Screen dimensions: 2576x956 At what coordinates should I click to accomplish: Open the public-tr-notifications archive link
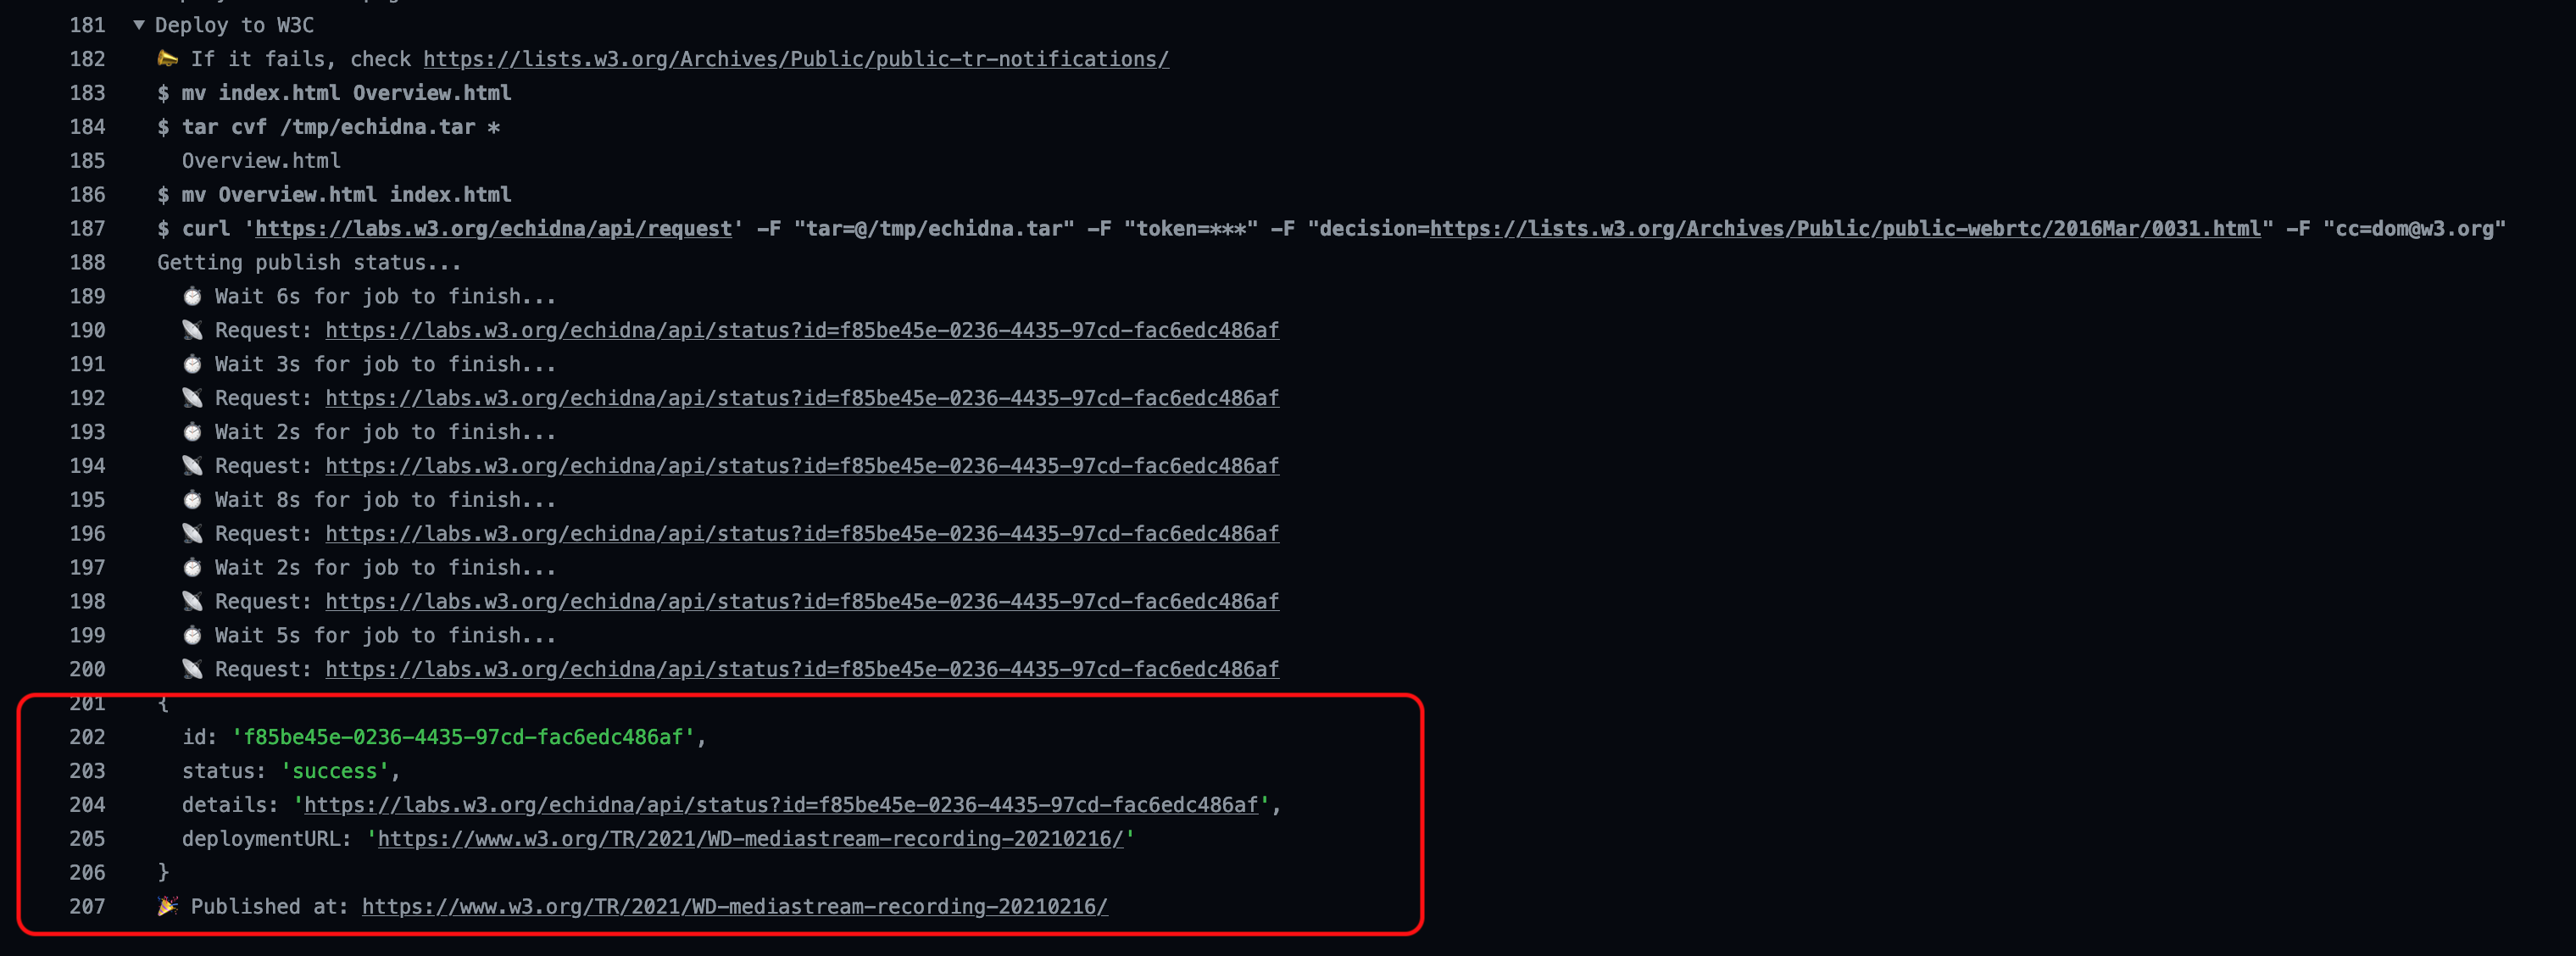[795, 59]
